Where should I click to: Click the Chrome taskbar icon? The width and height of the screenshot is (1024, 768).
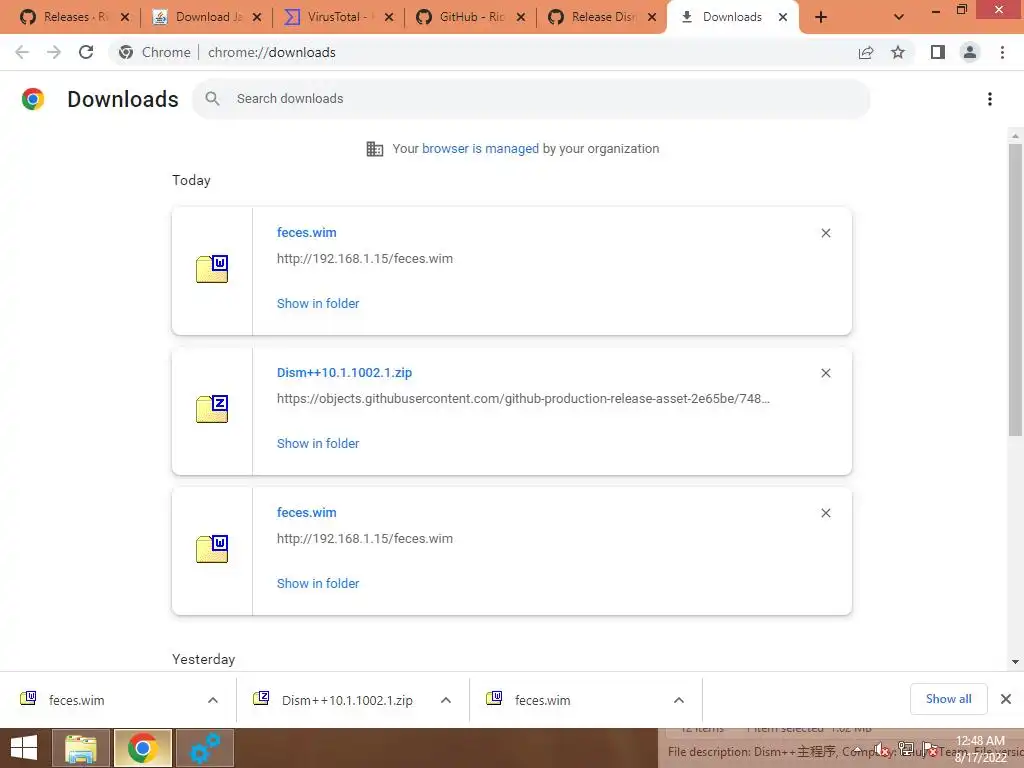point(142,748)
